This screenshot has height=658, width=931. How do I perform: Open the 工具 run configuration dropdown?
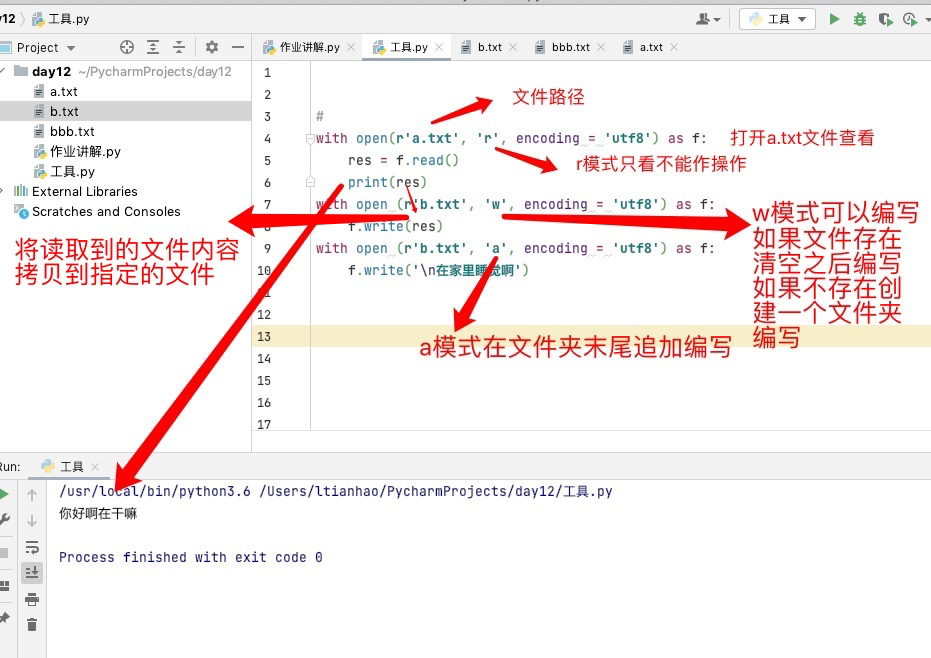click(777, 19)
